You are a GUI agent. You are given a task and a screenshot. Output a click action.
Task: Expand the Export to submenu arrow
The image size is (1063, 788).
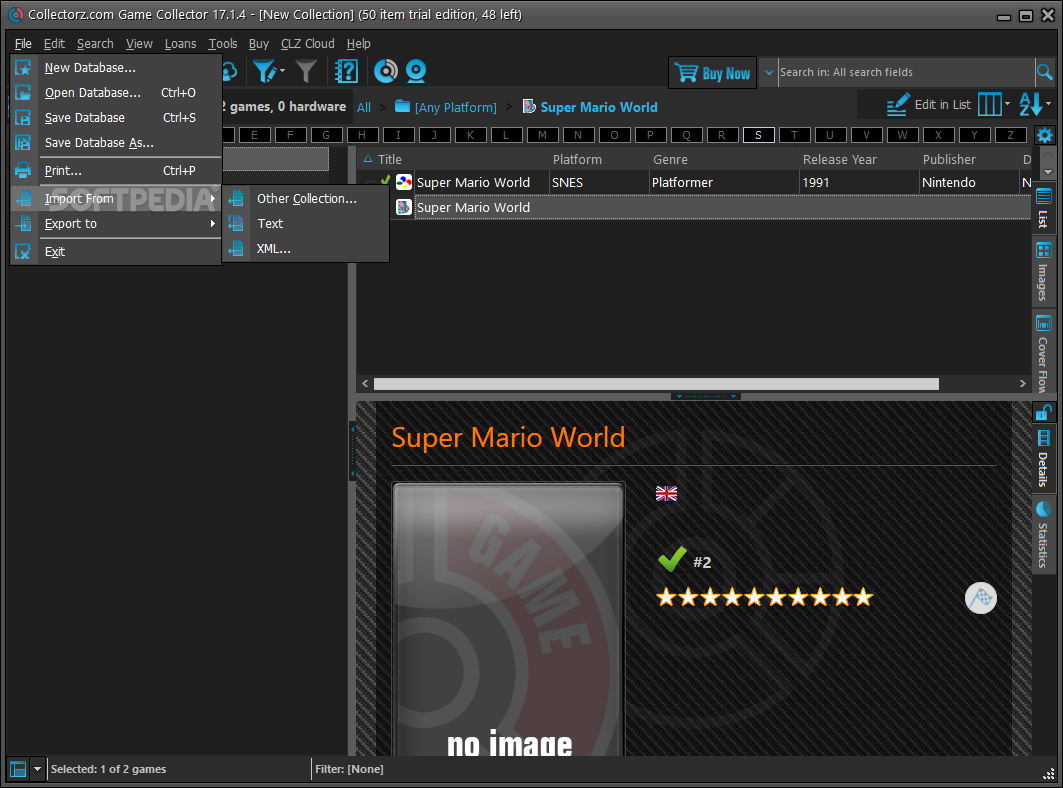(x=213, y=224)
